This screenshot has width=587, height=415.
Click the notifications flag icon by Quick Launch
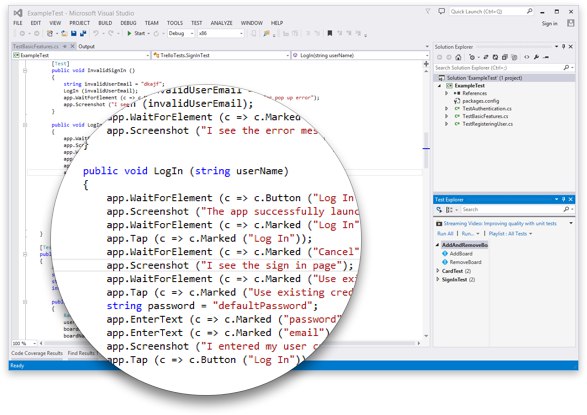pos(428,11)
